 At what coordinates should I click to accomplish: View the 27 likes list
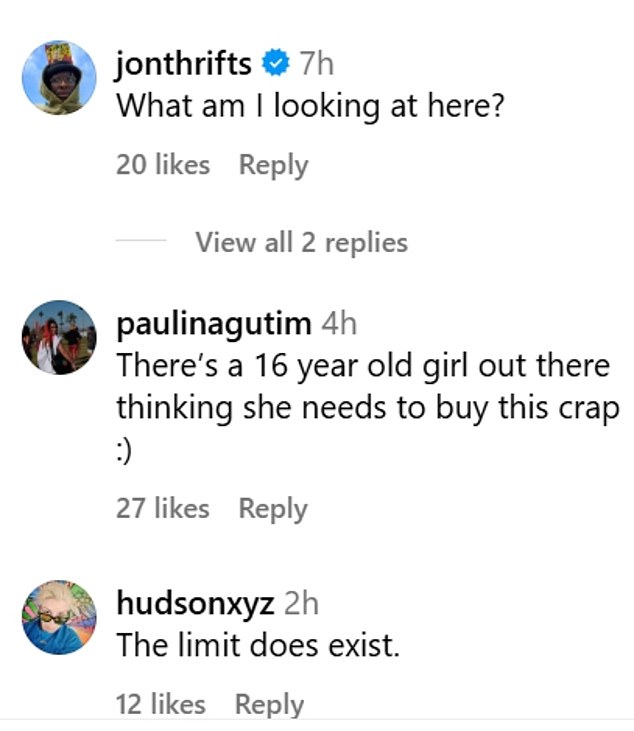click(163, 509)
